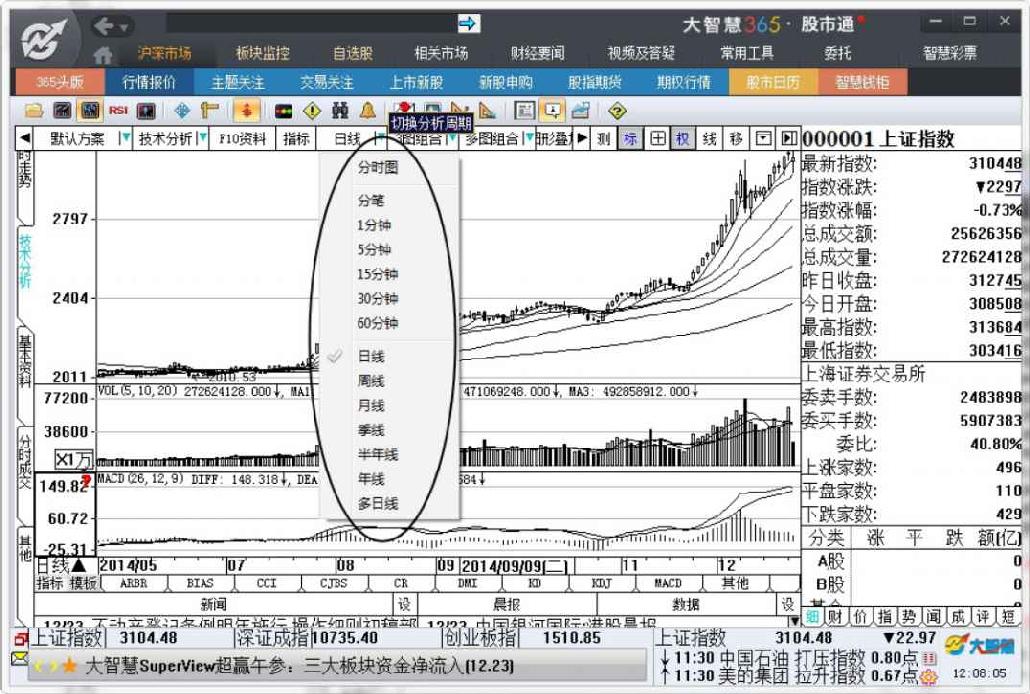Viewport: 1030px width, 694px height.
Task: Click the blue diamond navigation icon
Action: coord(182,110)
